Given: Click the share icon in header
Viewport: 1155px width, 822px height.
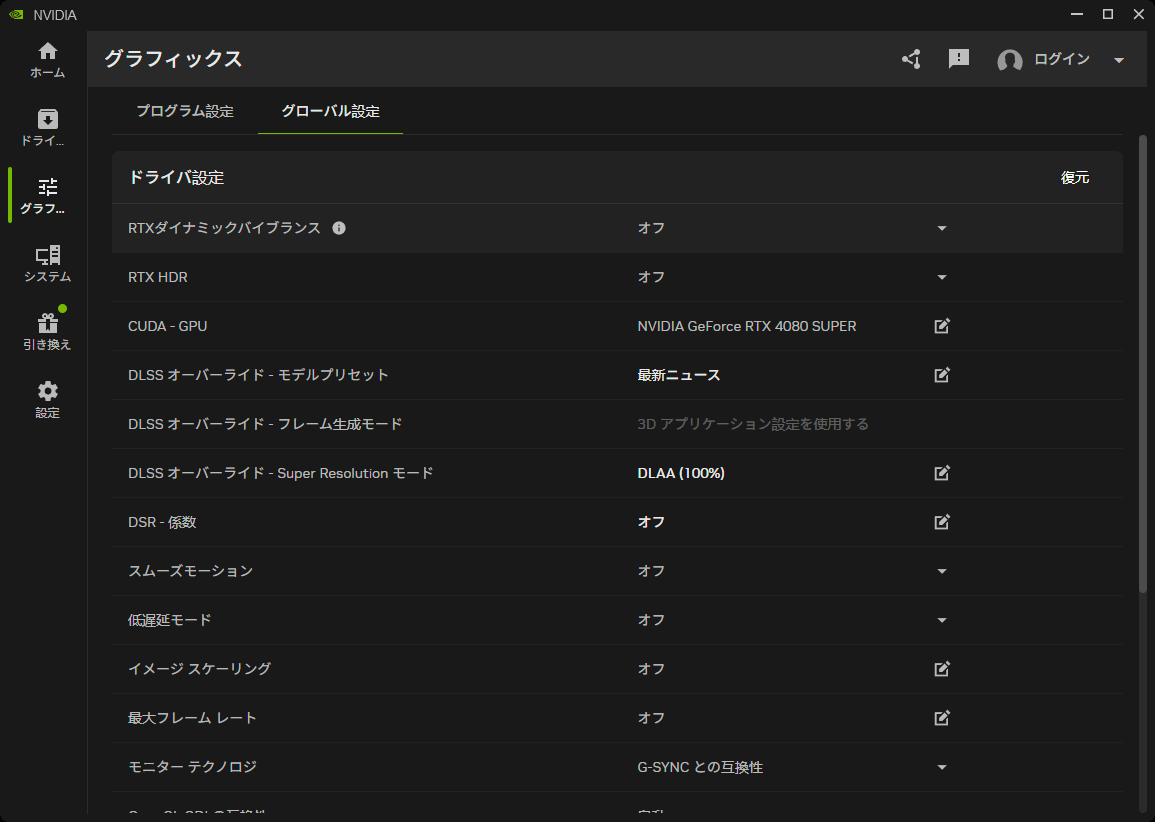Looking at the screenshot, I should [911, 60].
